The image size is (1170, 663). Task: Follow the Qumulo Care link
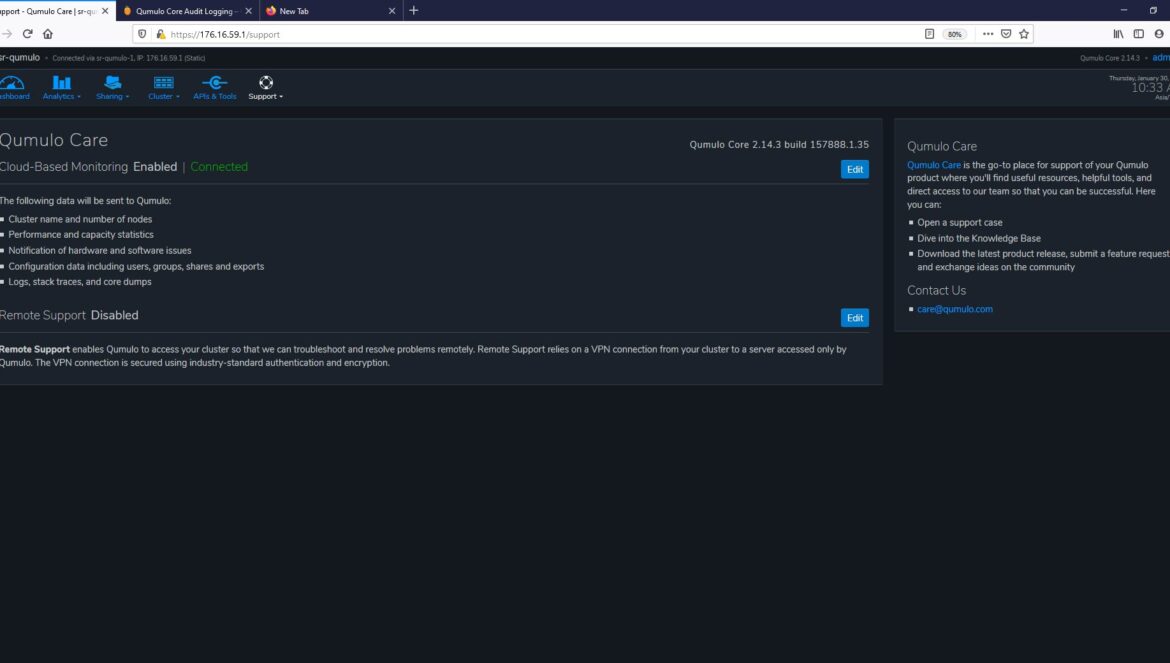(933, 165)
